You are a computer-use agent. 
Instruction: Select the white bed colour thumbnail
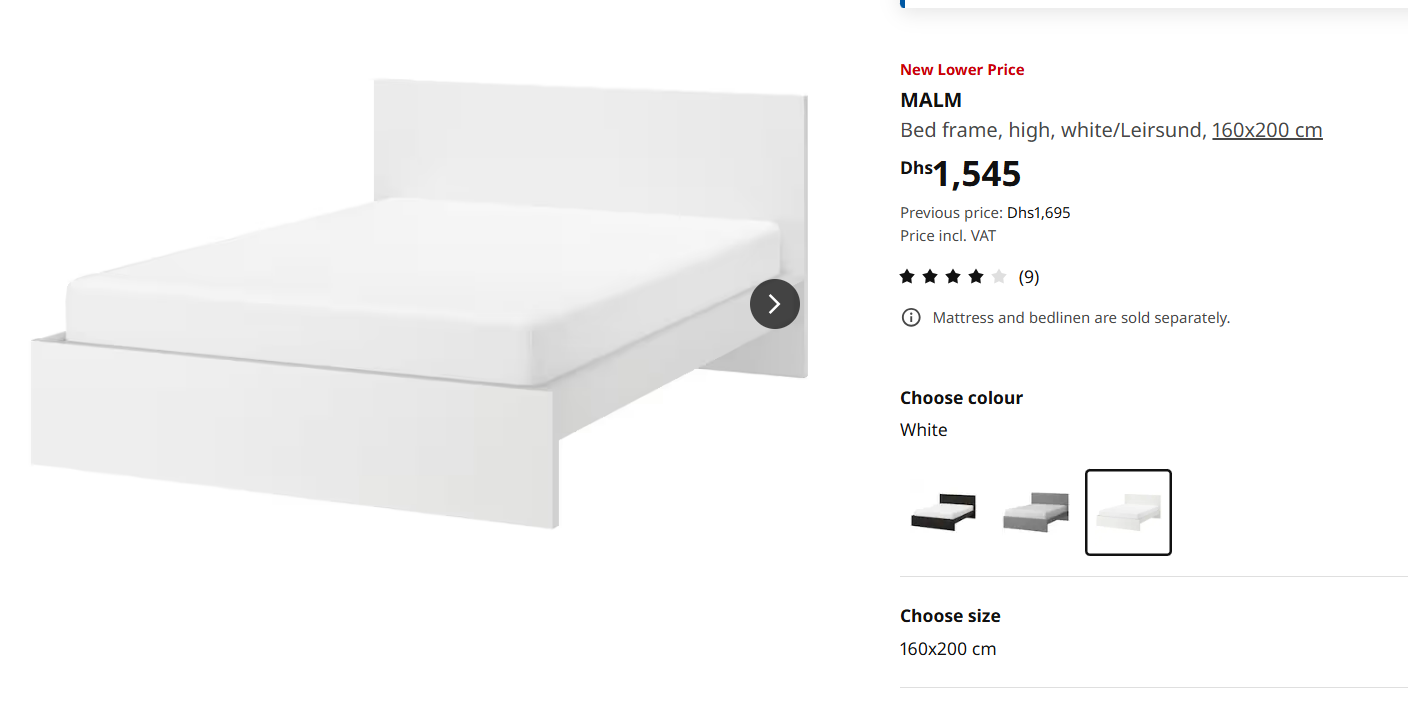coord(1128,512)
